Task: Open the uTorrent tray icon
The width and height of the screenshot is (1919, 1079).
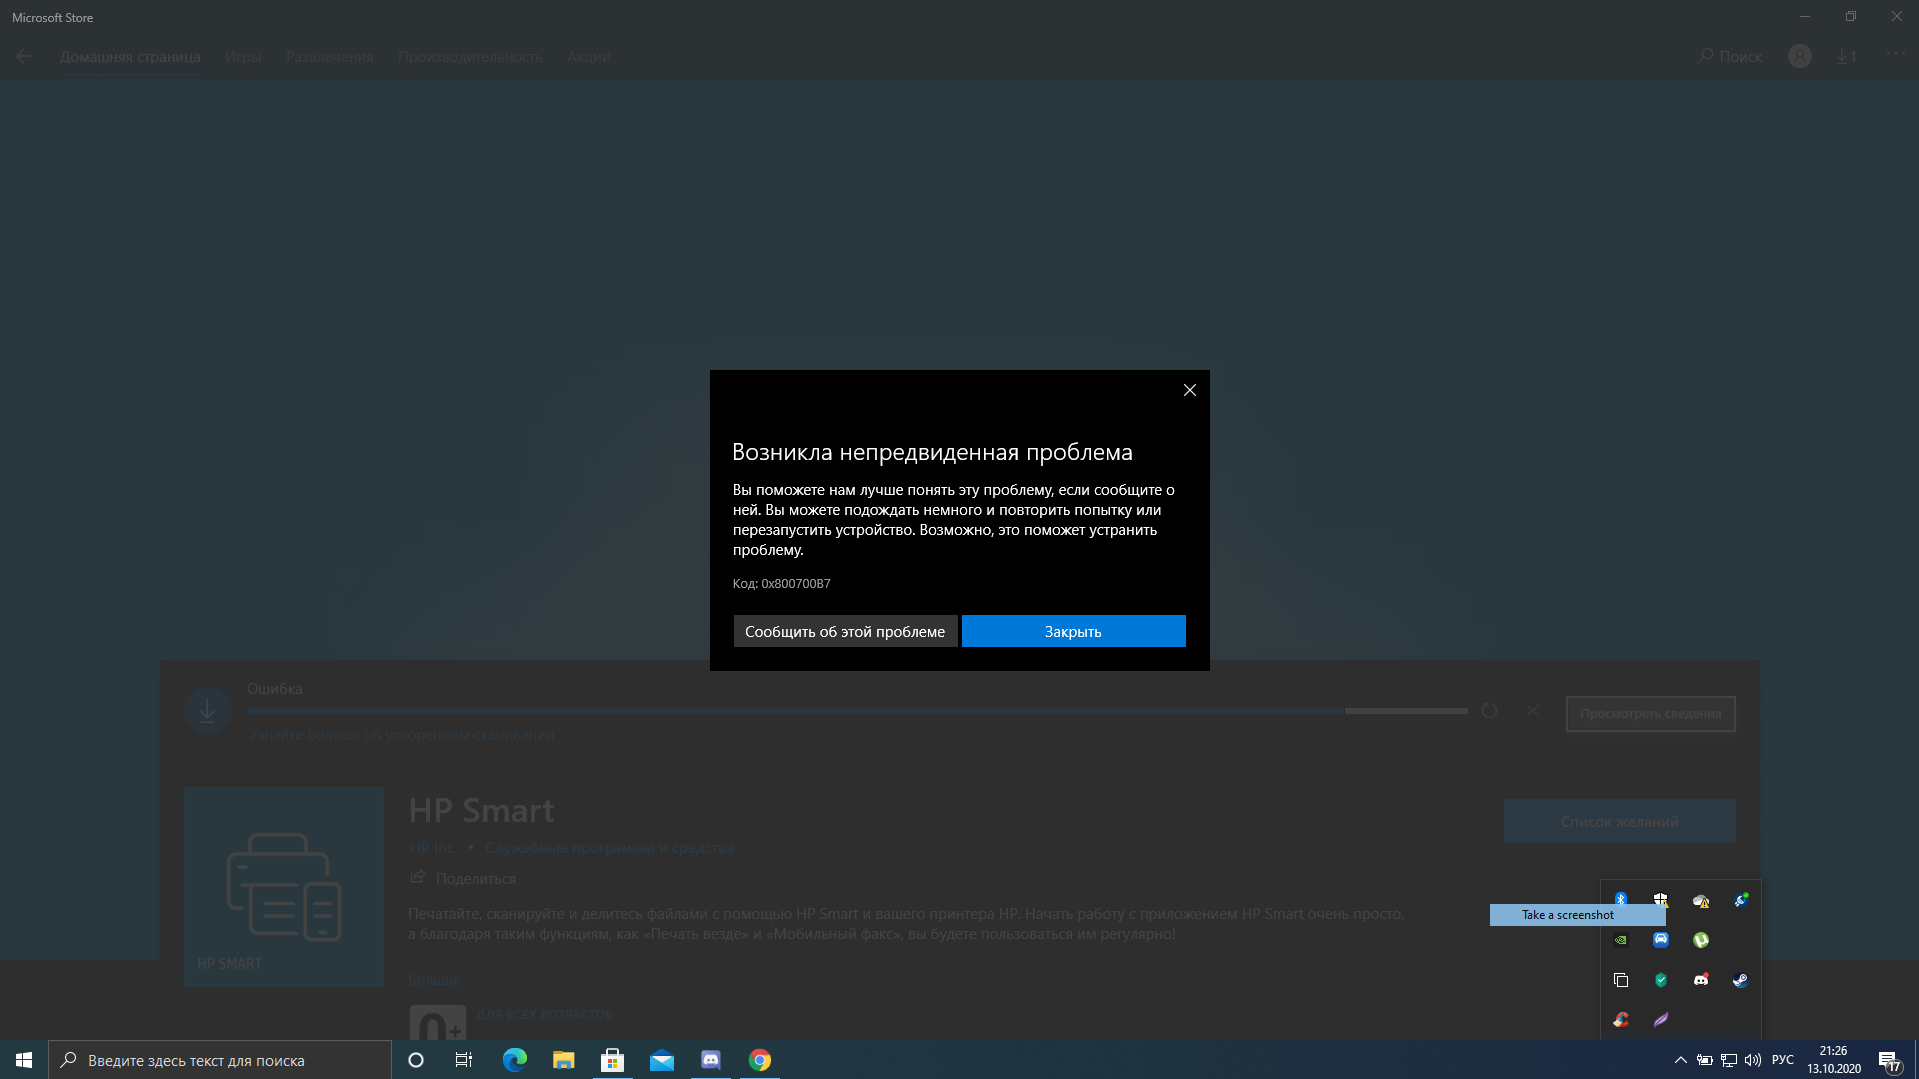Action: tap(1701, 940)
